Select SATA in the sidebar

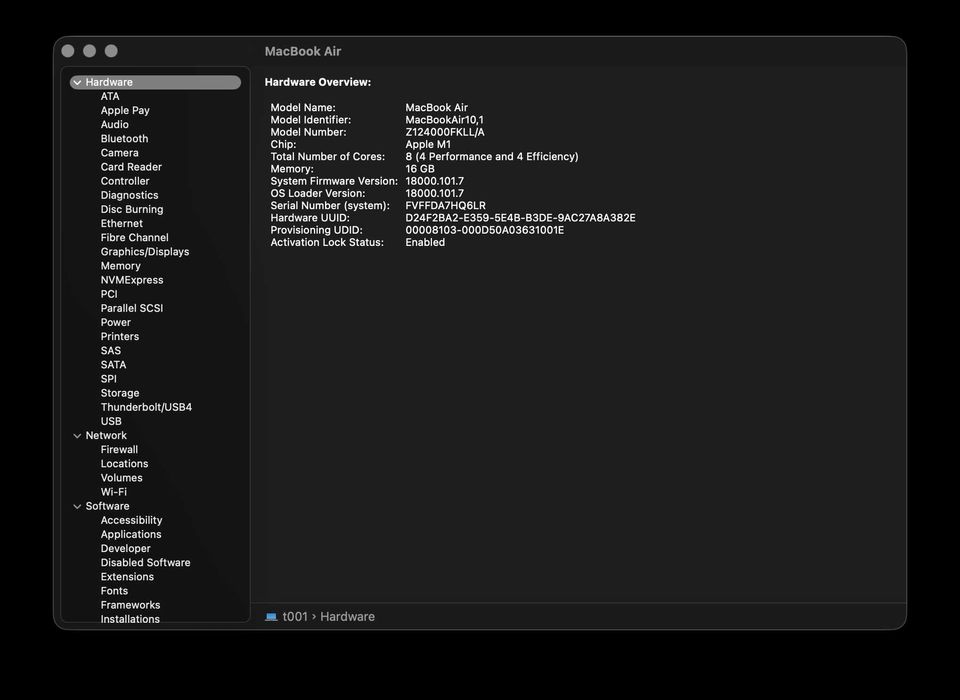[x=113, y=364]
